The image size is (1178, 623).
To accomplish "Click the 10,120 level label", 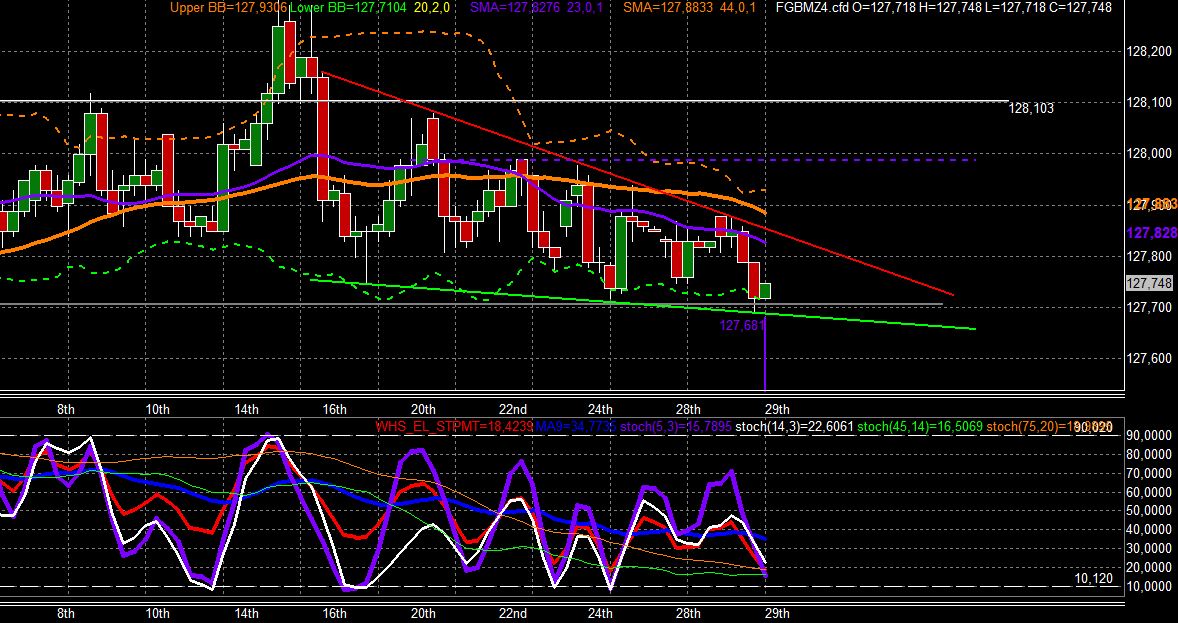I will (x=1092, y=579).
